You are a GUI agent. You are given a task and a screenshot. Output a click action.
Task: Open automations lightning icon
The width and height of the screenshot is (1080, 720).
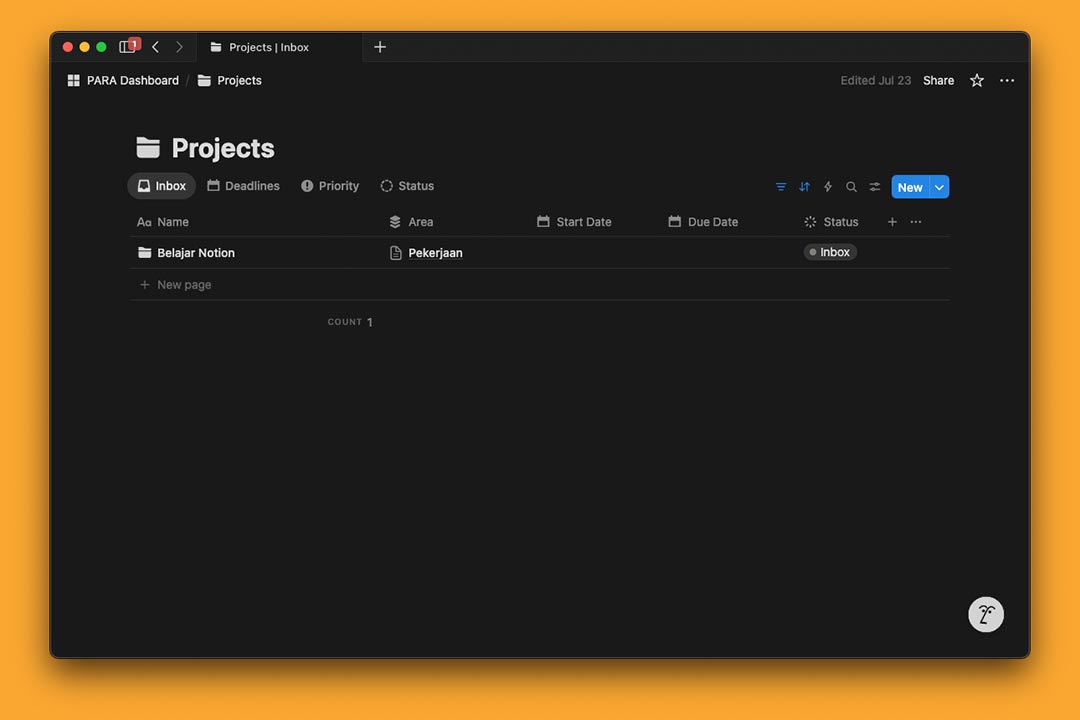(x=827, y=187)
